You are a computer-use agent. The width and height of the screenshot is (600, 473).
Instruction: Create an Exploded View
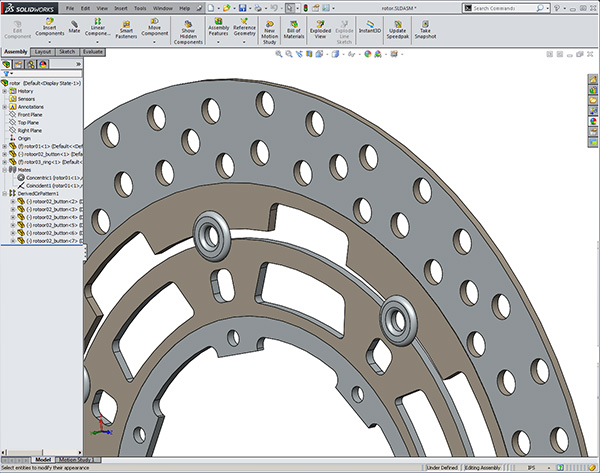click(x=320, y=30)
